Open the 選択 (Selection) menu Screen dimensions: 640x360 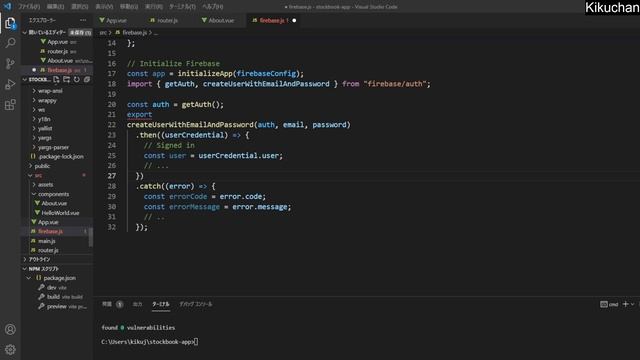pyautogui.click(x=80, y=7)
